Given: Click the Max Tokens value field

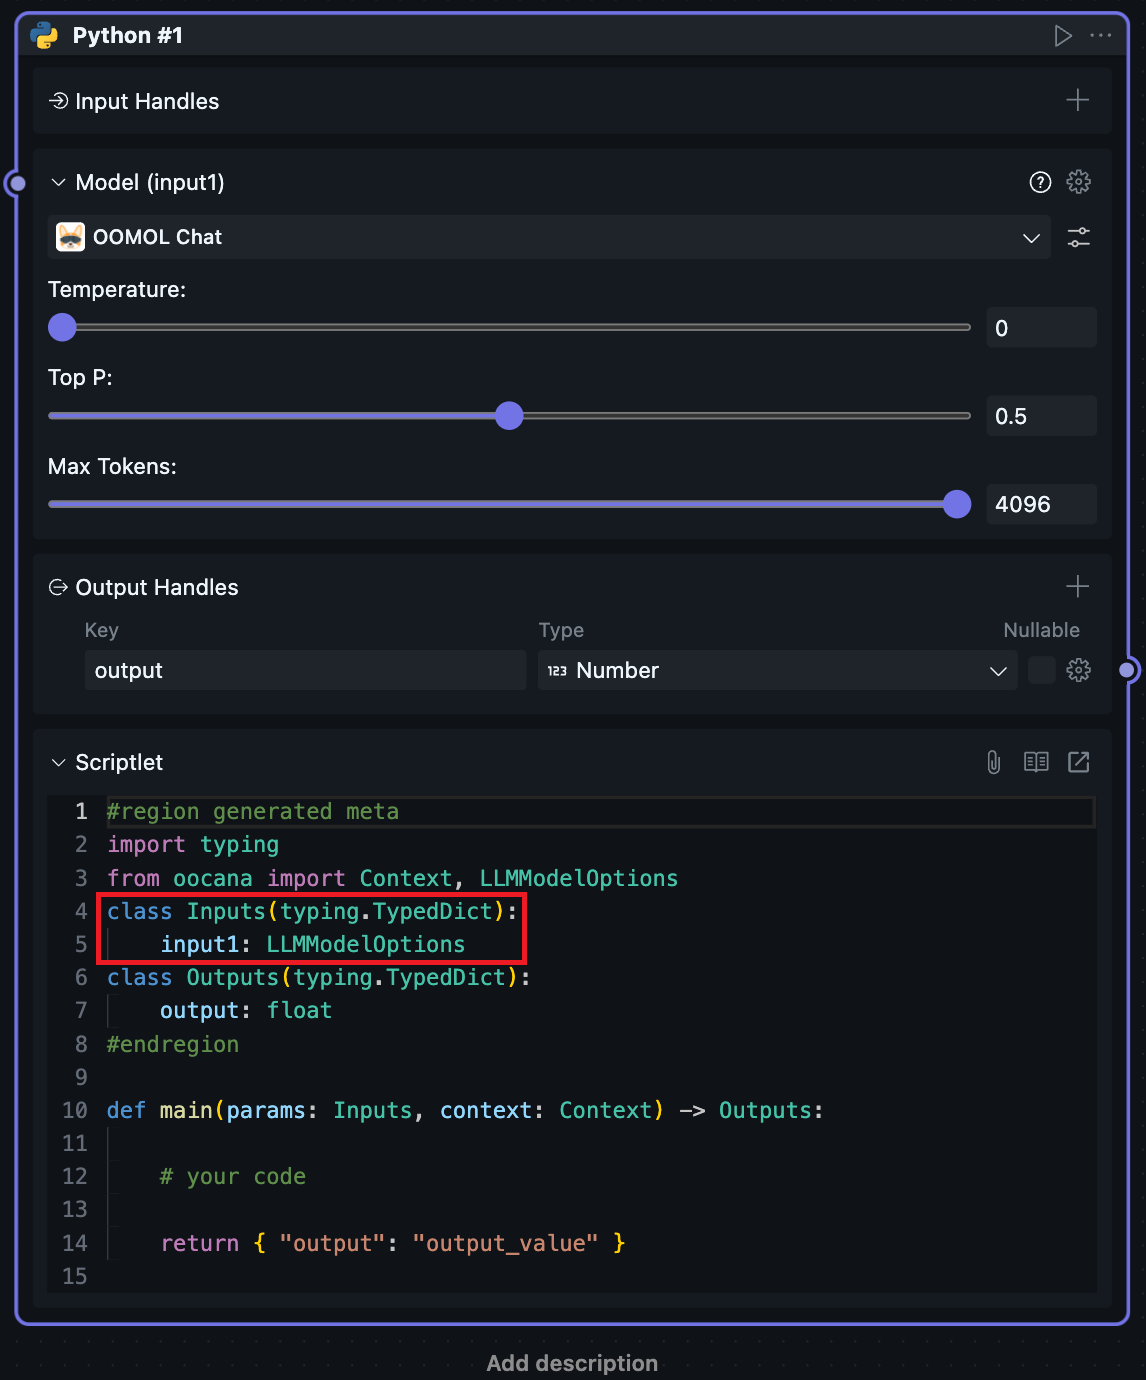Looking at the screenshot, I should tap(1040, 504).
